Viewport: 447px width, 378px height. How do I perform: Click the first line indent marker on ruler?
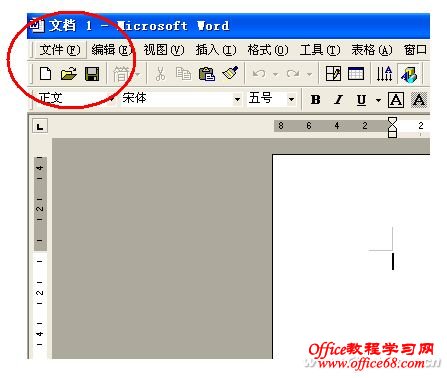[393, 120]
